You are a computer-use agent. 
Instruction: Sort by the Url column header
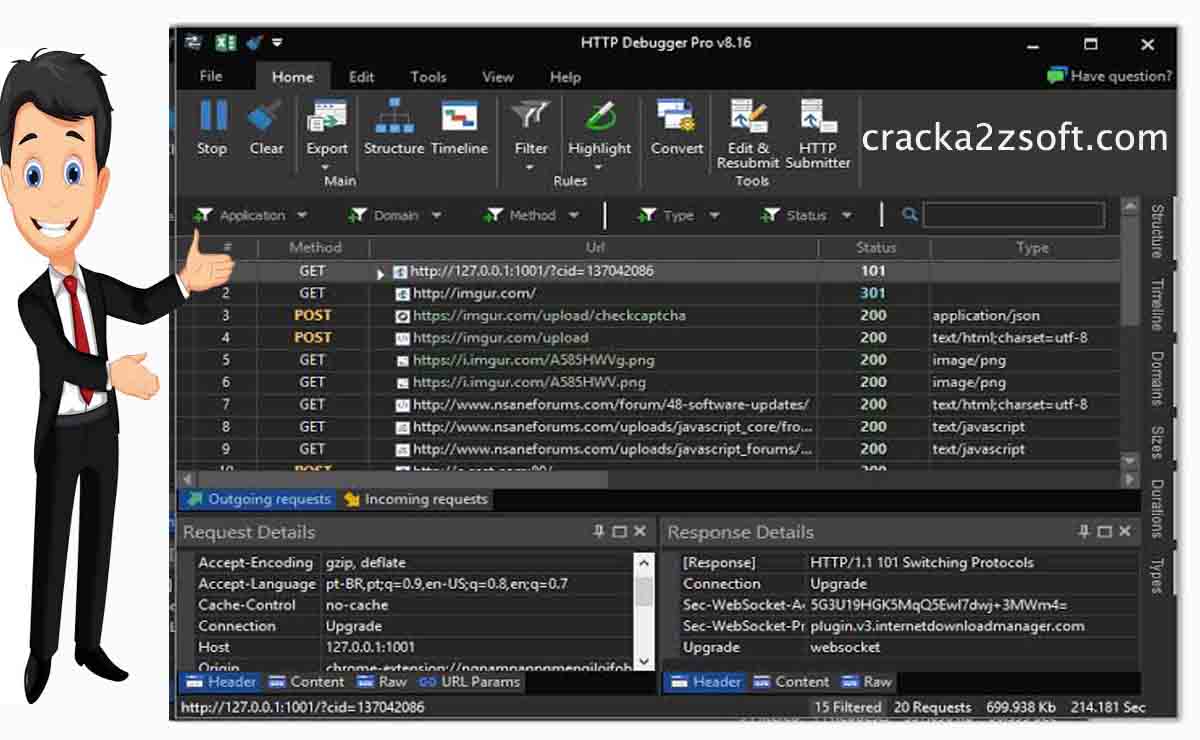(595, 247)
